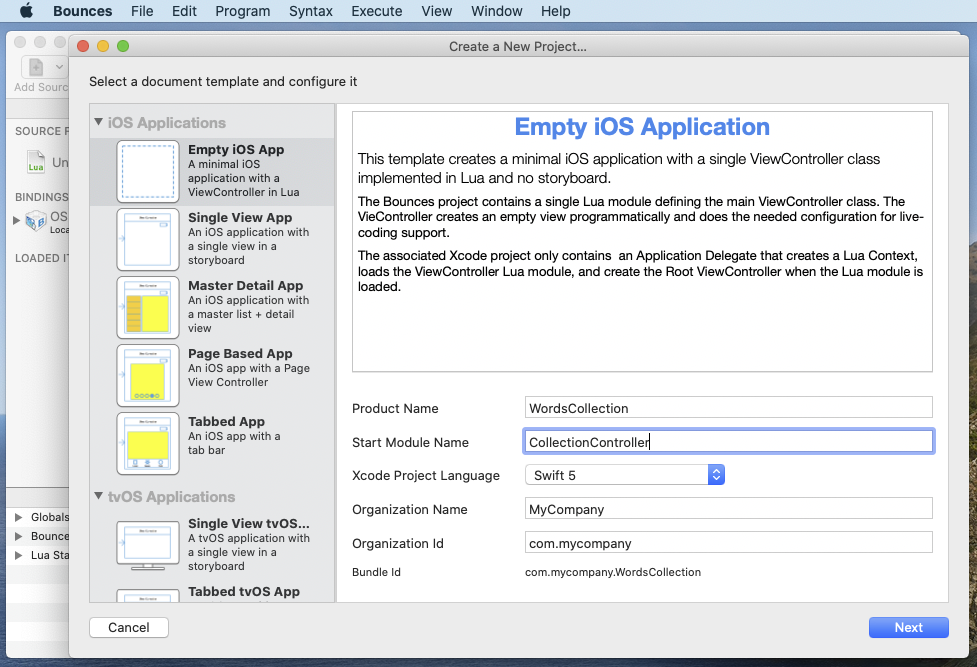Screen dimensions: 977x667
Task: Click the Empty iOS Application heading
Action: point(642,127)
